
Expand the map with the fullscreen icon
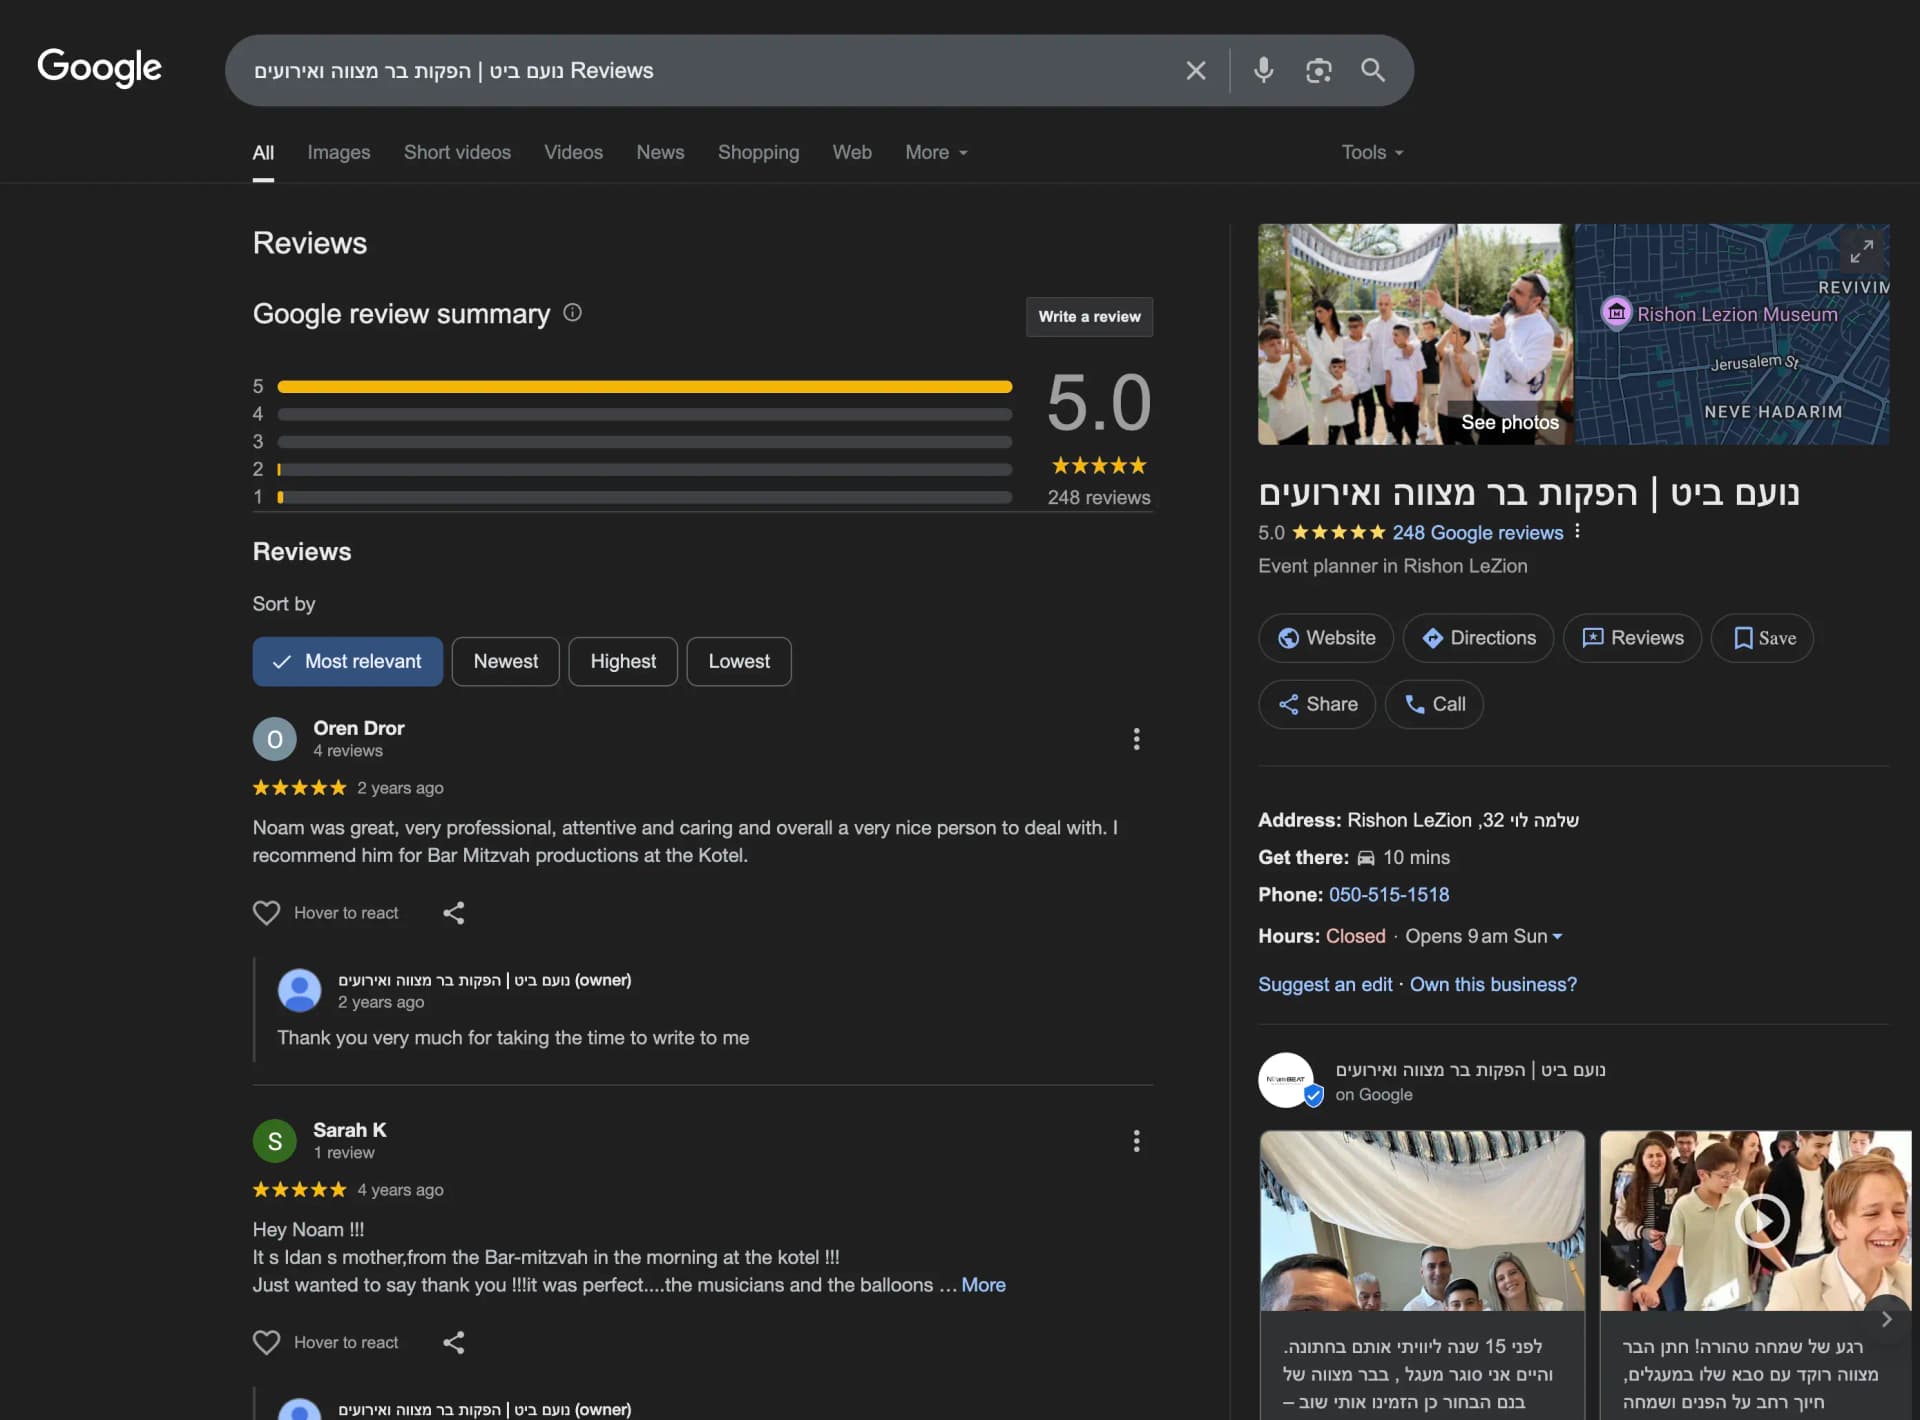point(1861,252)
